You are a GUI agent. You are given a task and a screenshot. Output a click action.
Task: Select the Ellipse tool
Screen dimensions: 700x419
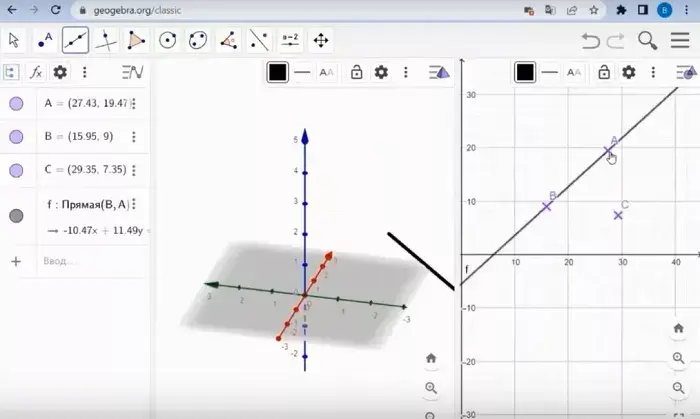[x=198, y=41]
